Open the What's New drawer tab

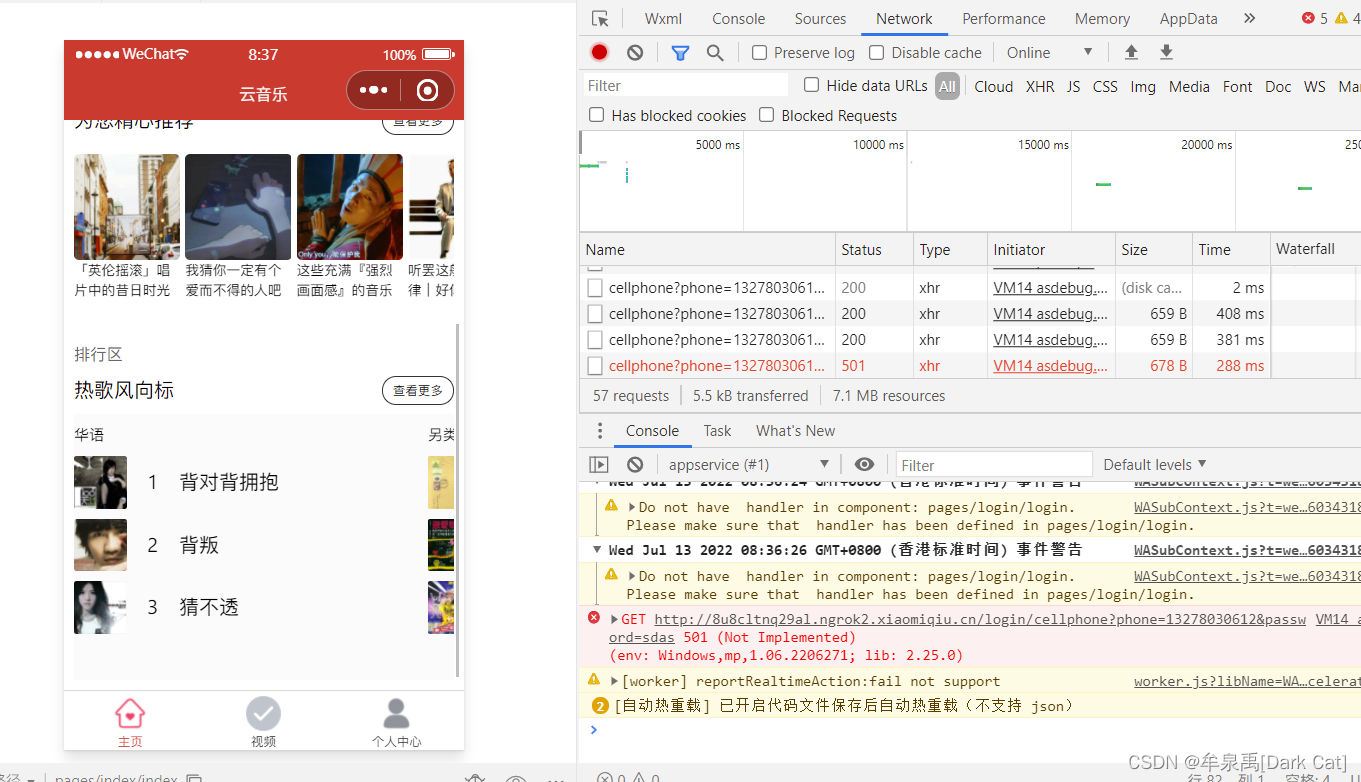795,431
